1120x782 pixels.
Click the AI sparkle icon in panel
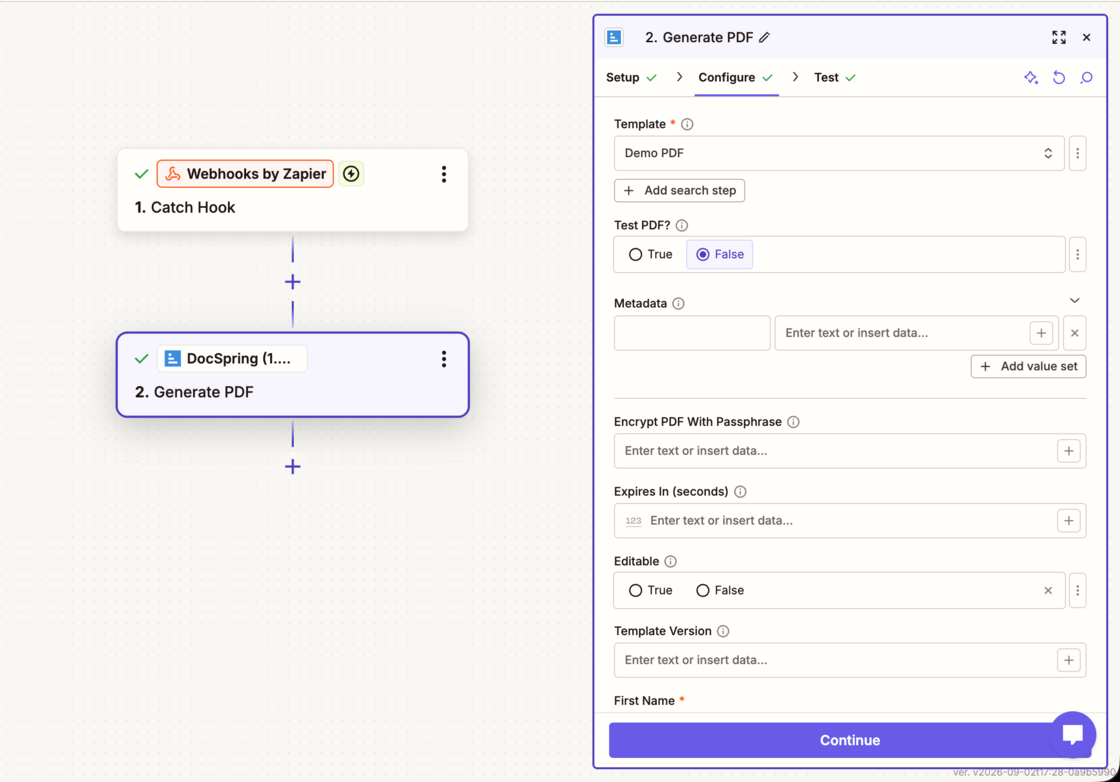(1031, 77)
